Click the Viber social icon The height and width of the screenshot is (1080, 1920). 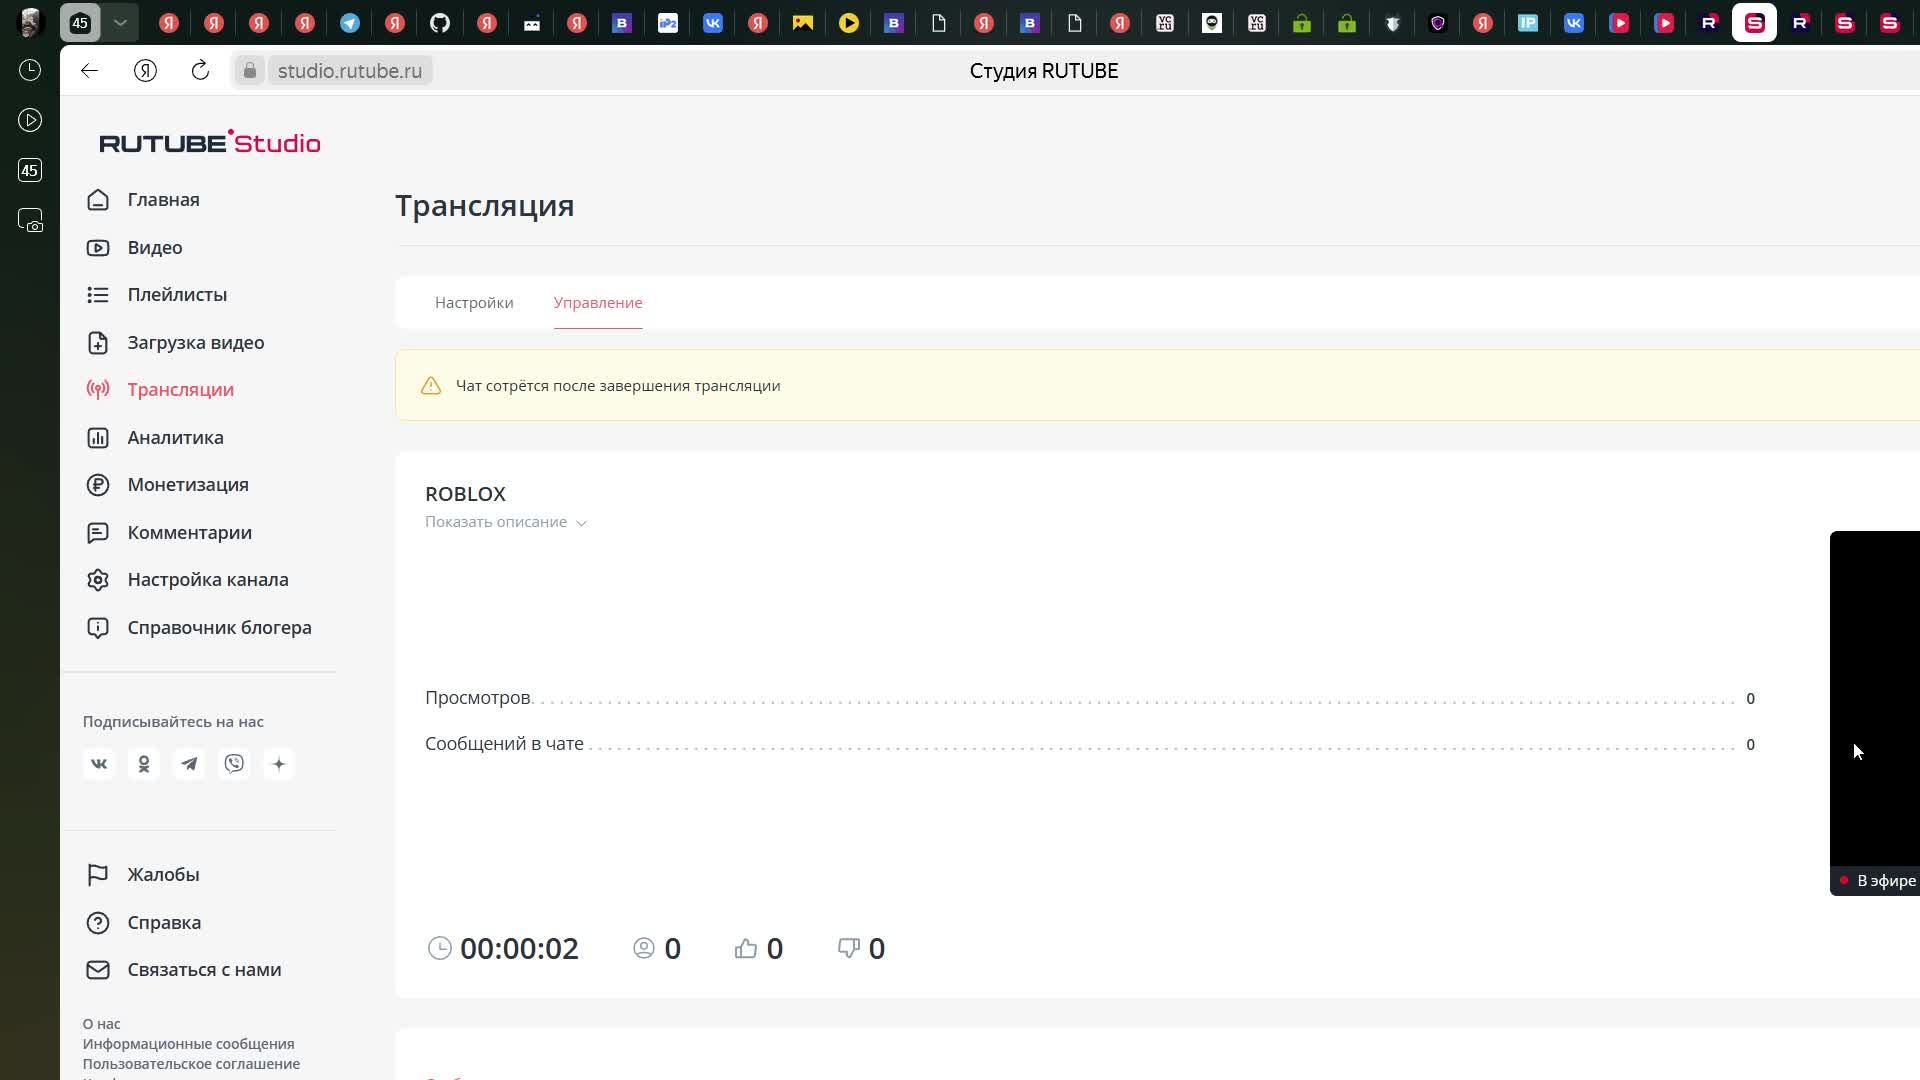pos(234,764)
